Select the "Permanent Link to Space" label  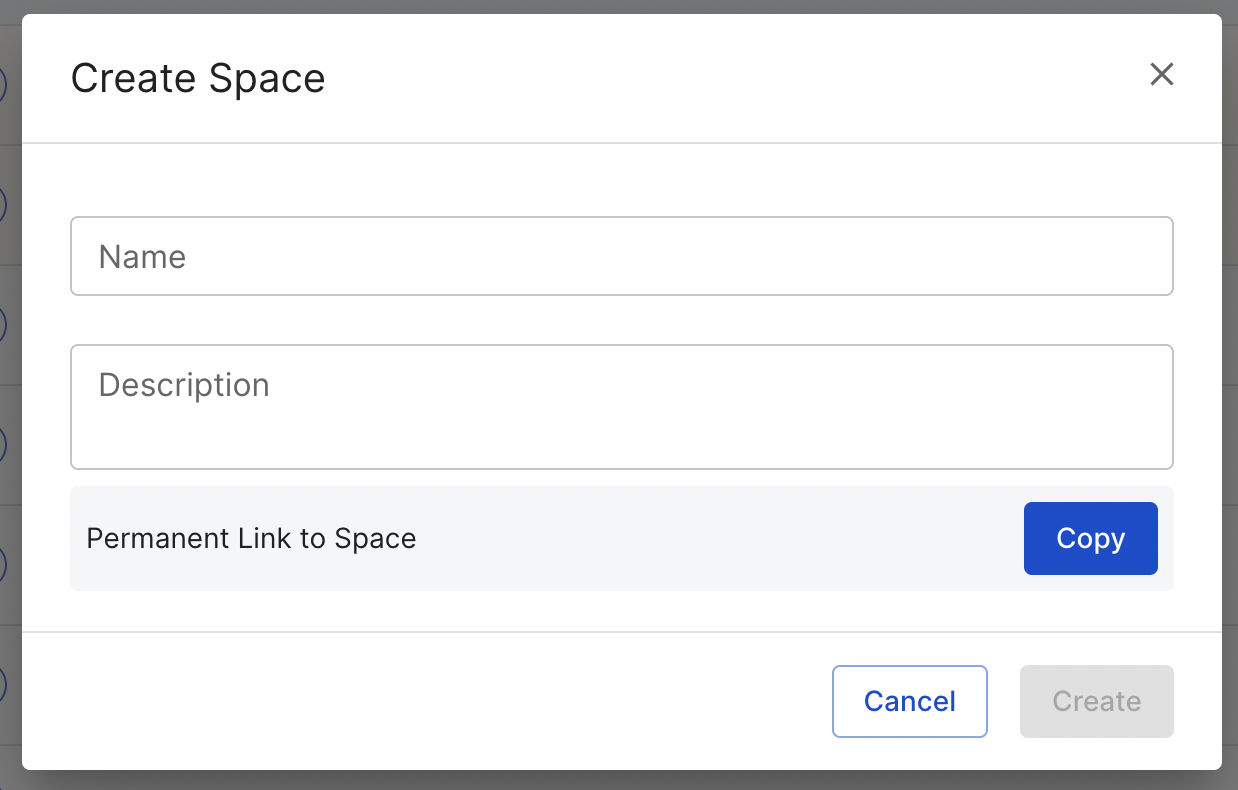click(x=251, y=539)
